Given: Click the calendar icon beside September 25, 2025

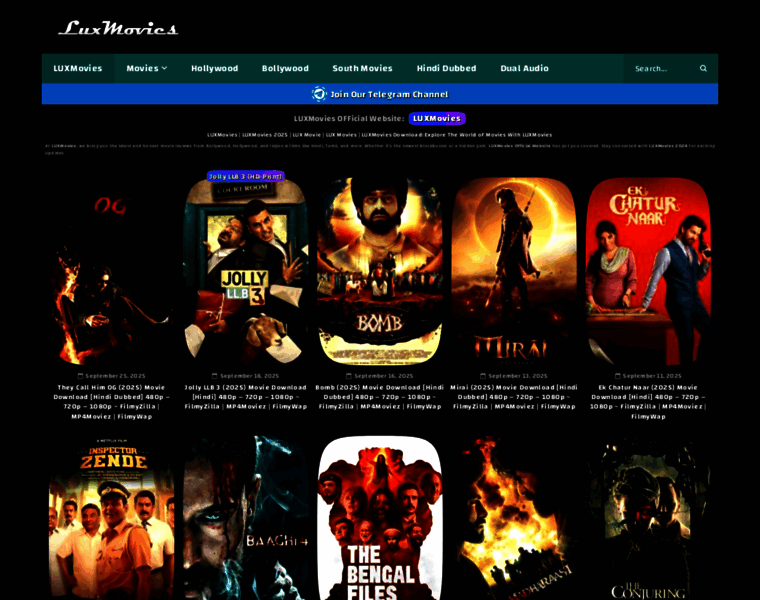Looking at the screenshot, I should 80,376.
